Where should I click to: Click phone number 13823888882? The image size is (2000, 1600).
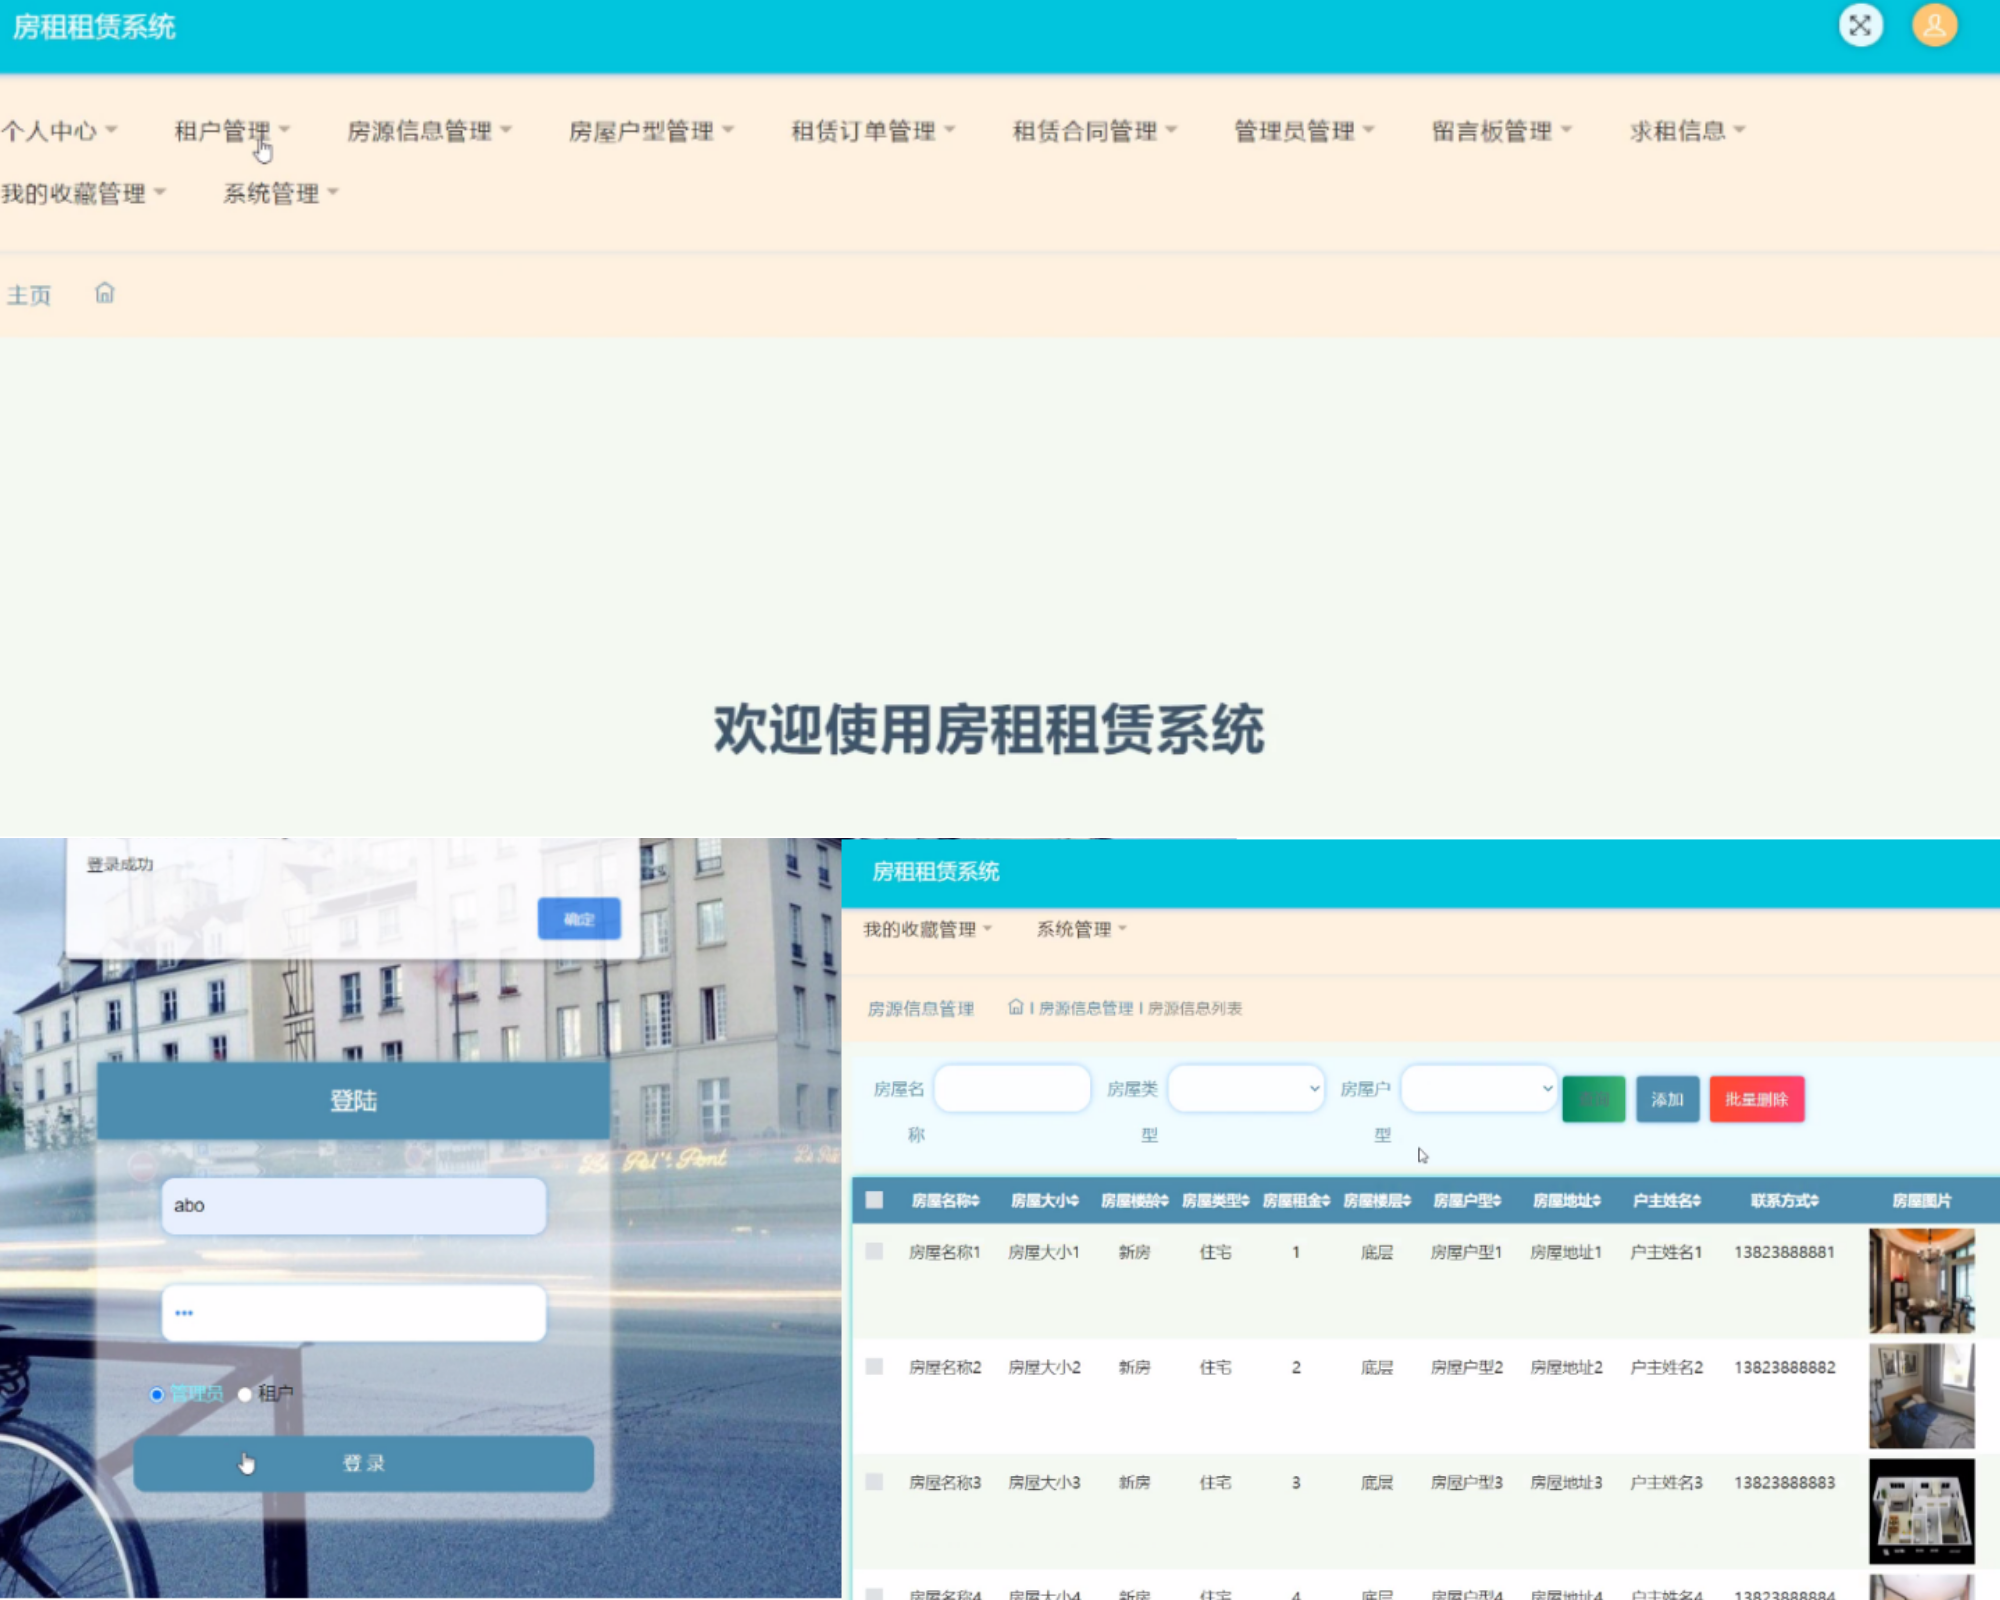(1785, 1367)
